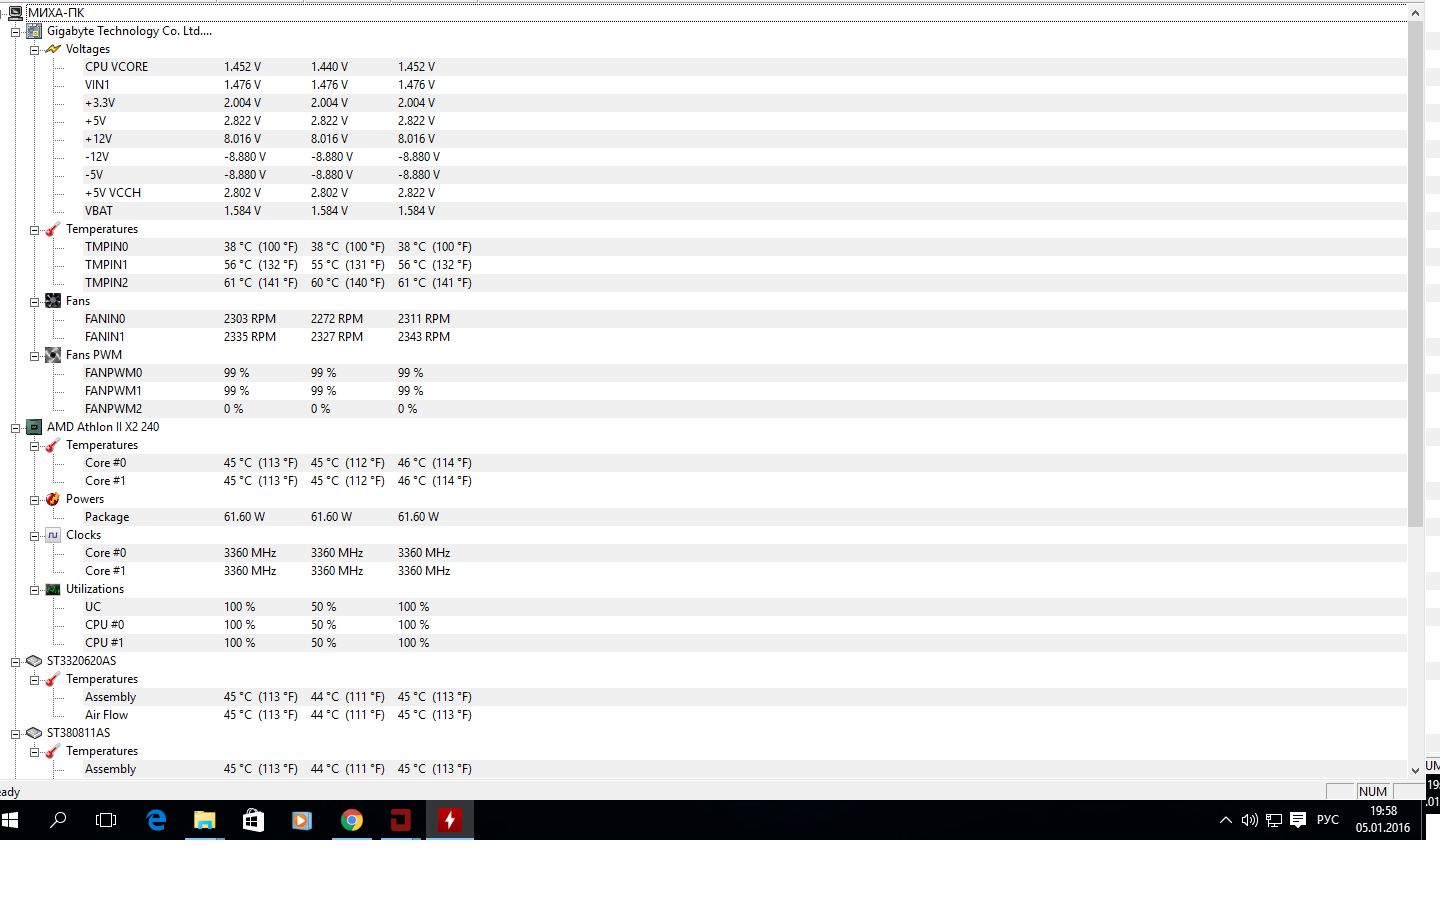Open the Windows Start menu
Screen dimensions: 1440x900
point(10,820)
